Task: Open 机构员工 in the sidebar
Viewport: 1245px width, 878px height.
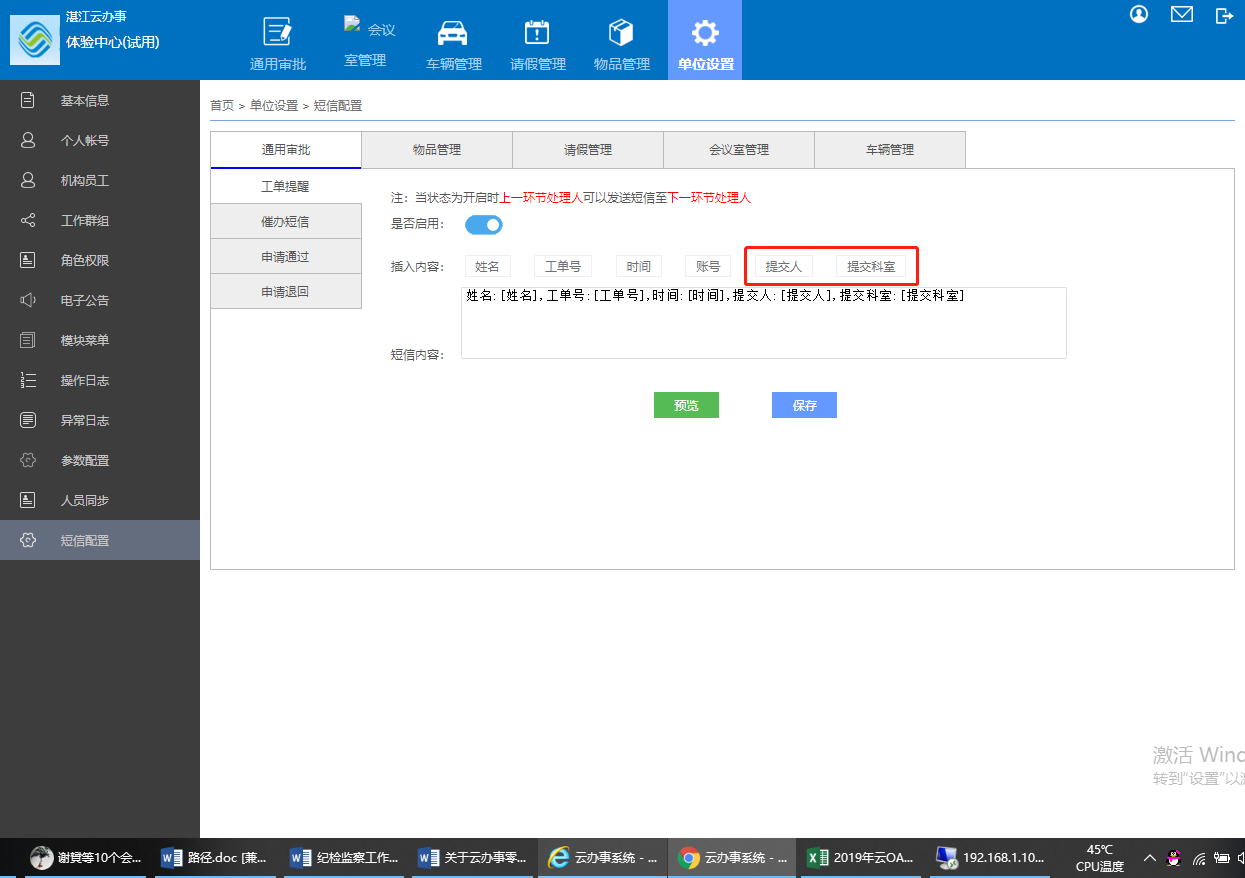Action: [x=100, y=180]
